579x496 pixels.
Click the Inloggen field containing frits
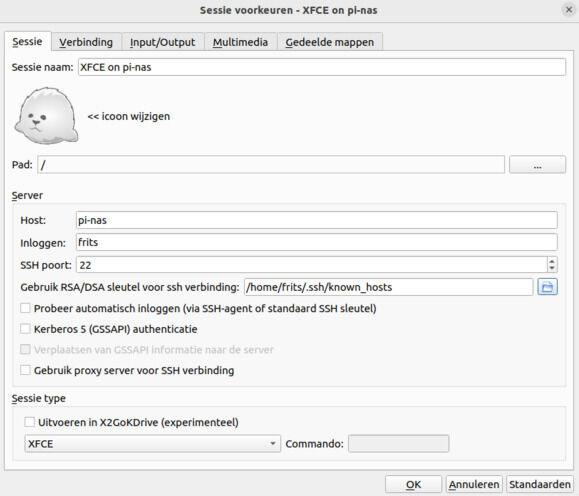pos(317,243)
